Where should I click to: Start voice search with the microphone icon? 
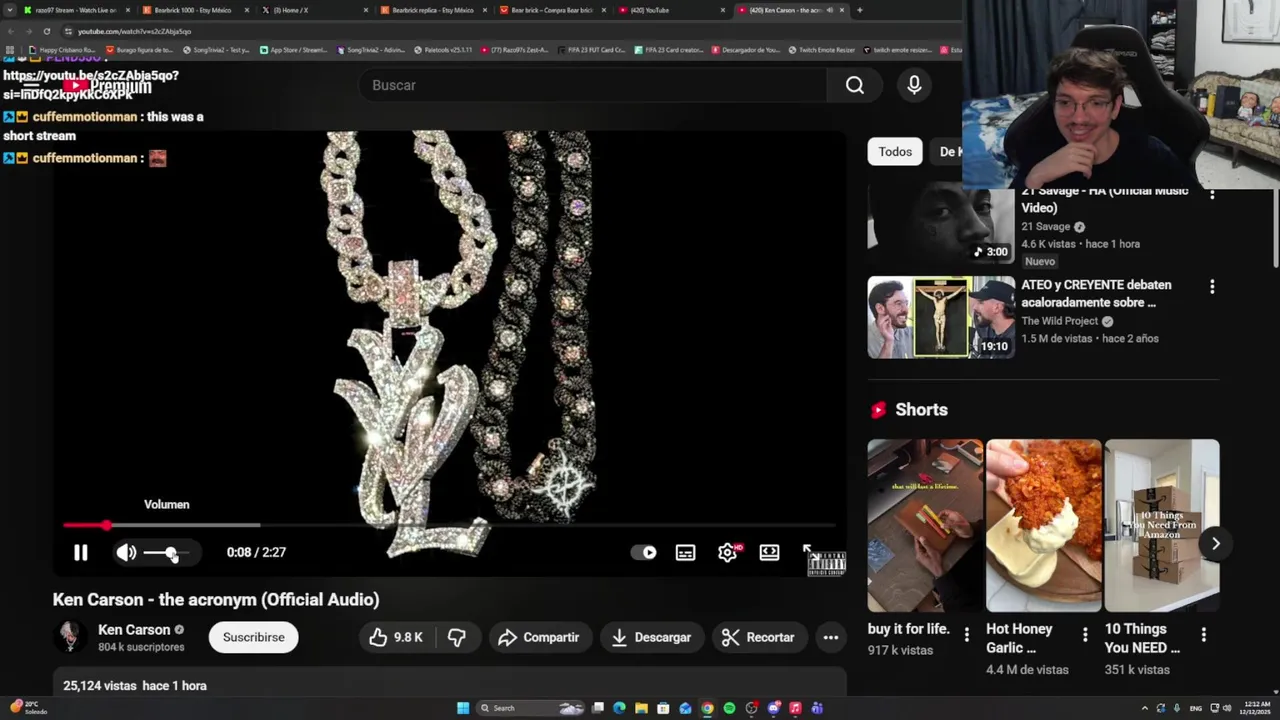[914, 85]
